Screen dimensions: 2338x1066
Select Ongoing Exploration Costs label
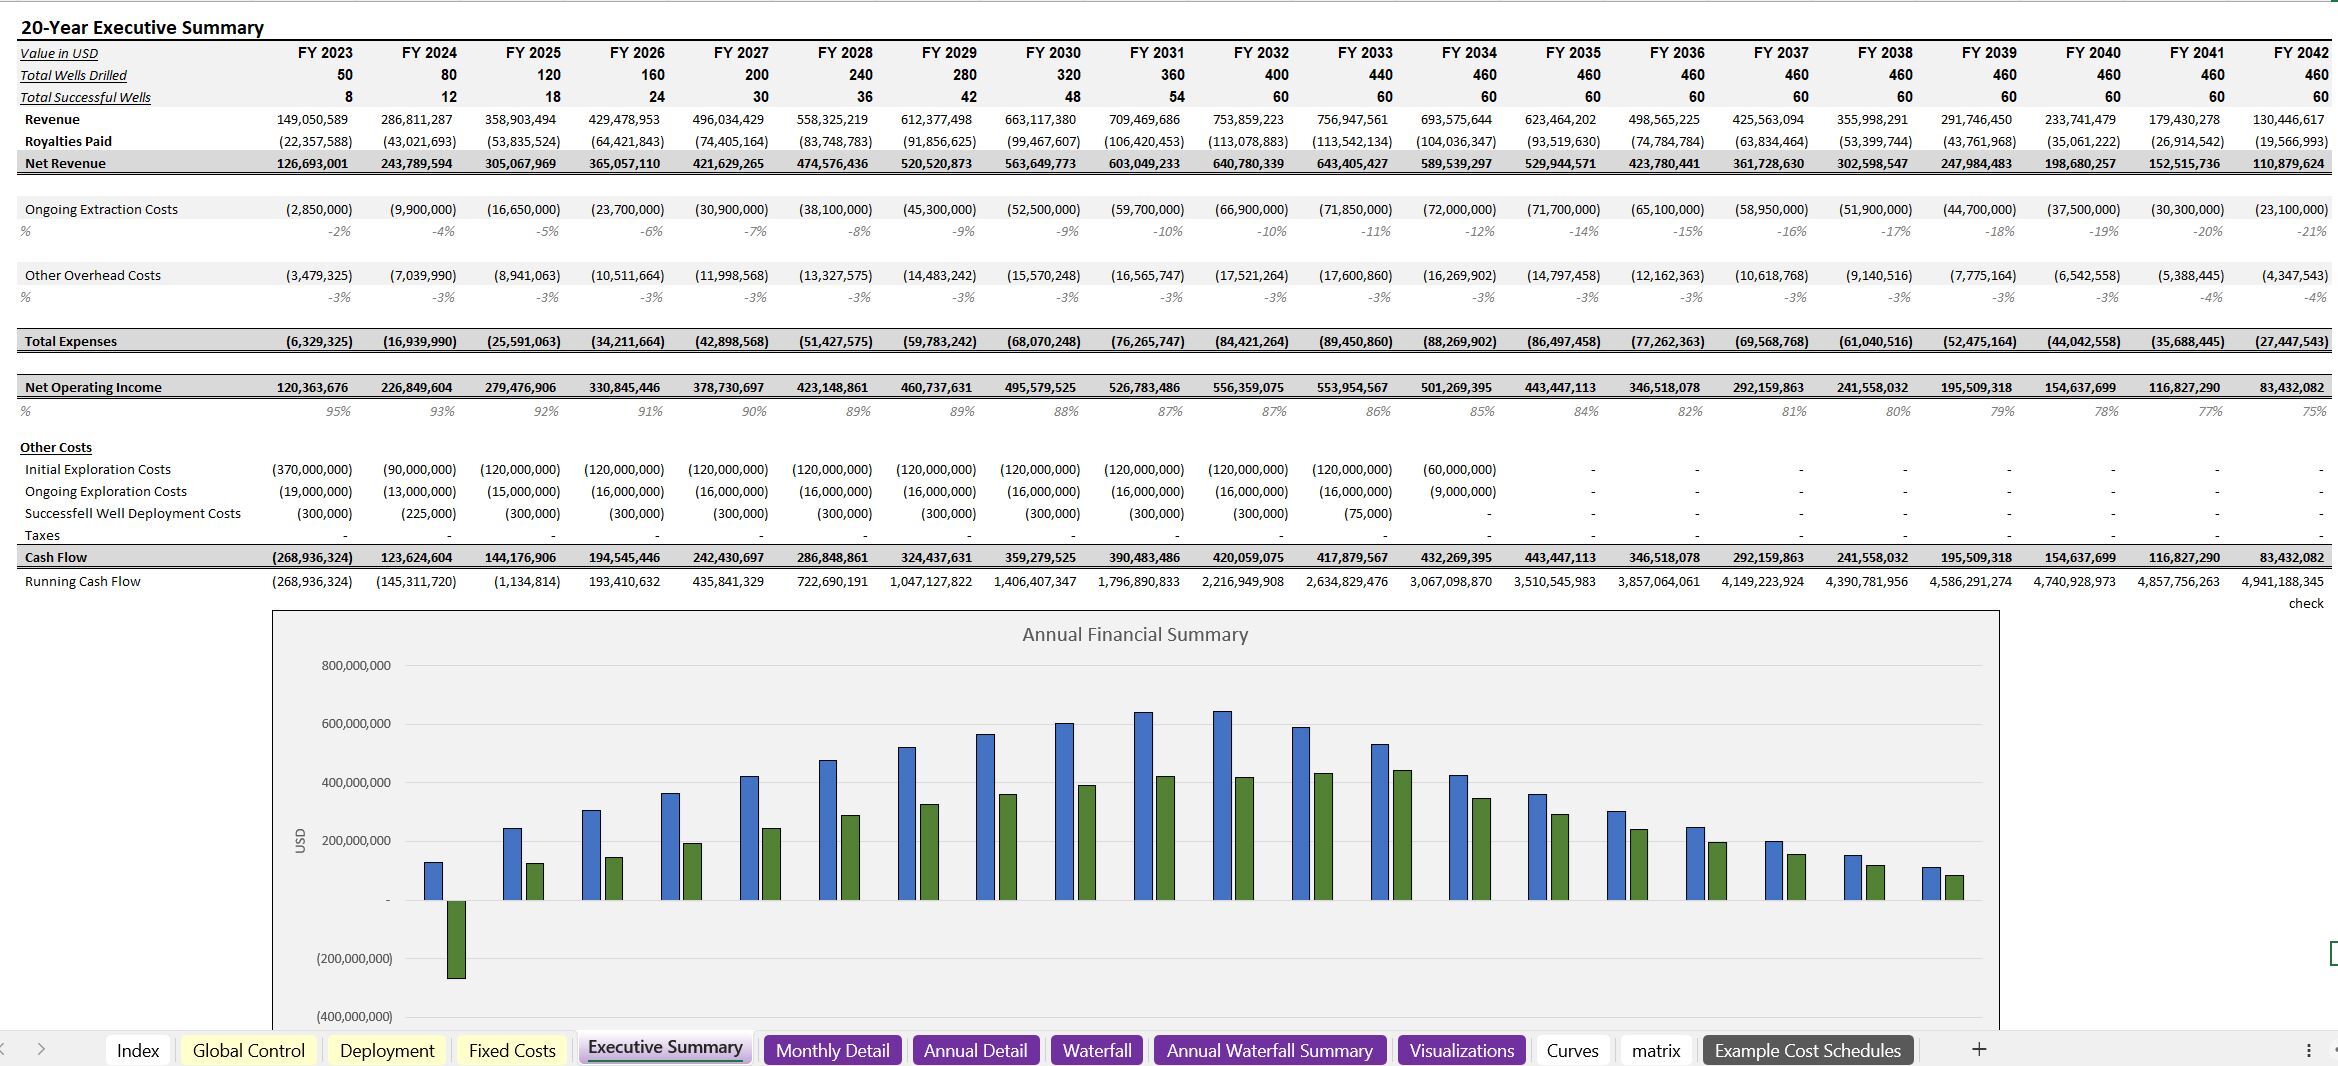tap(106, 491)
